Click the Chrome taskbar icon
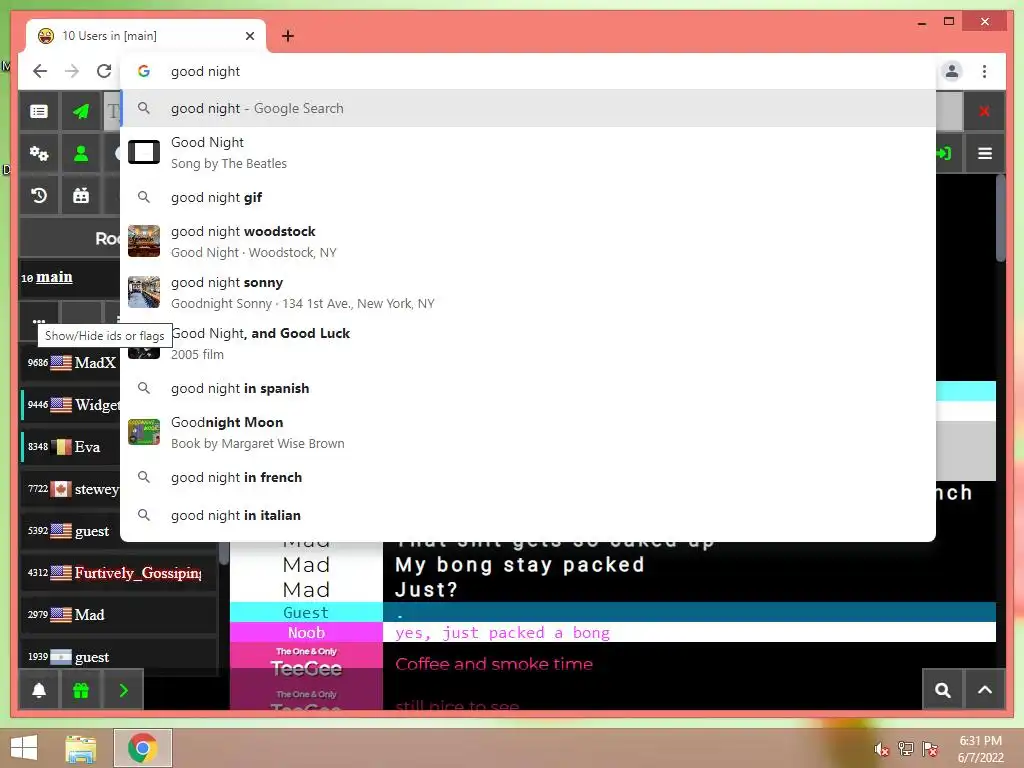Viewport: 1024px width, 768px height. [142, 748]
